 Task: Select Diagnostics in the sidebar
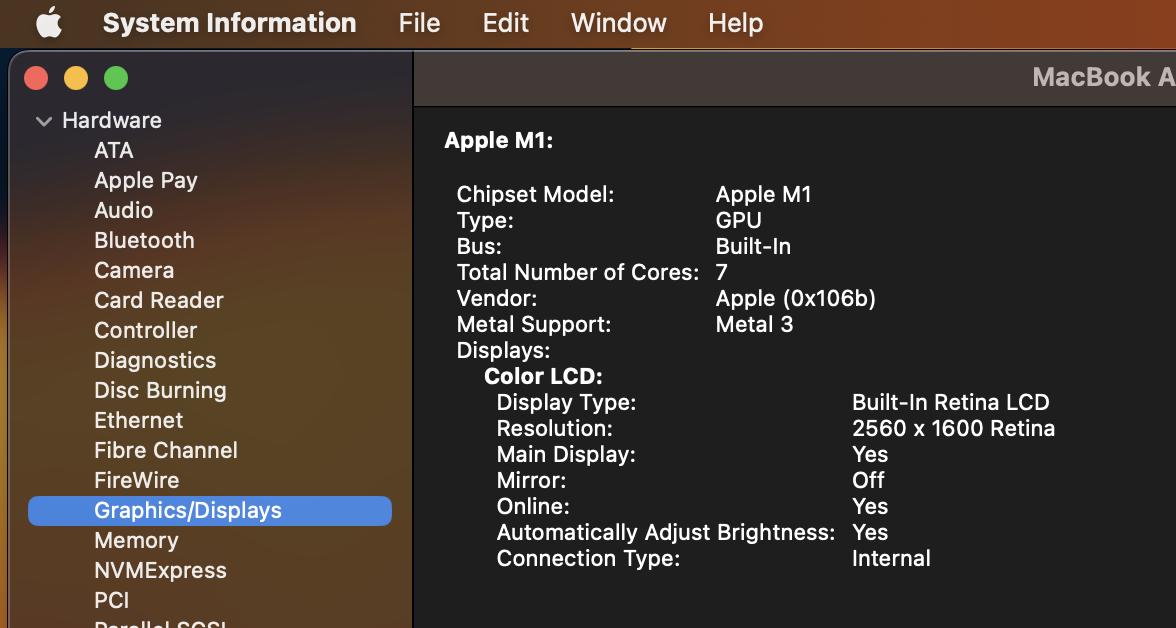click(x=155, y=360)
